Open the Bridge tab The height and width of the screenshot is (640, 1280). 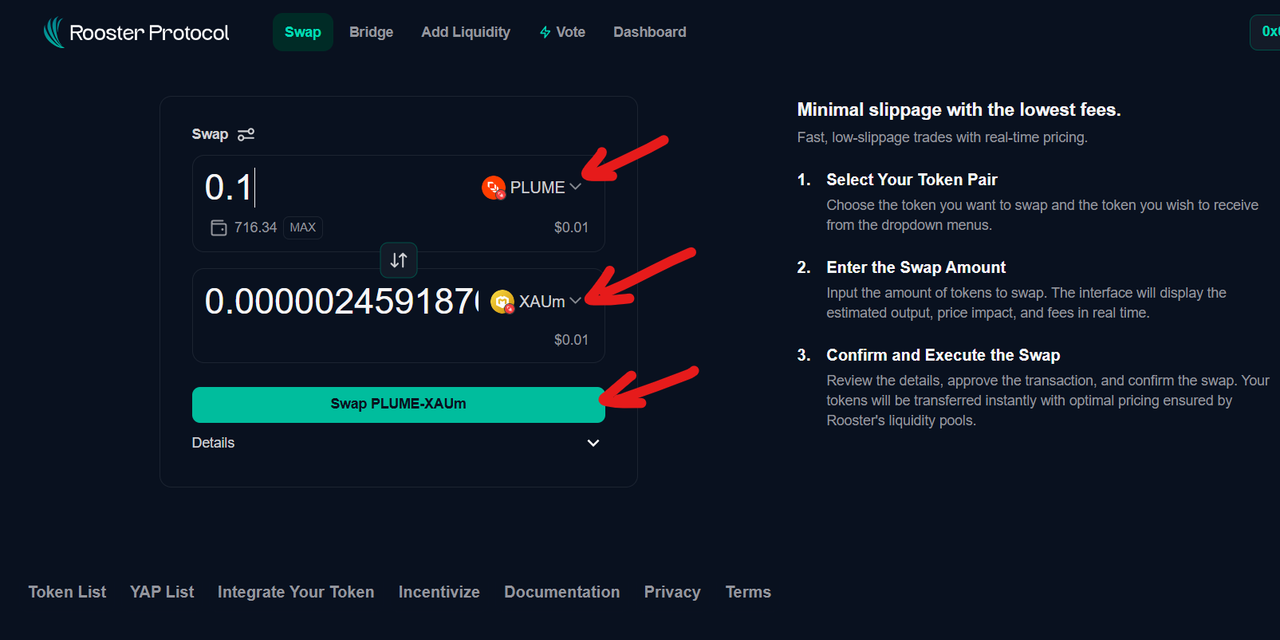pyautogui.click(x=371, y=32)
